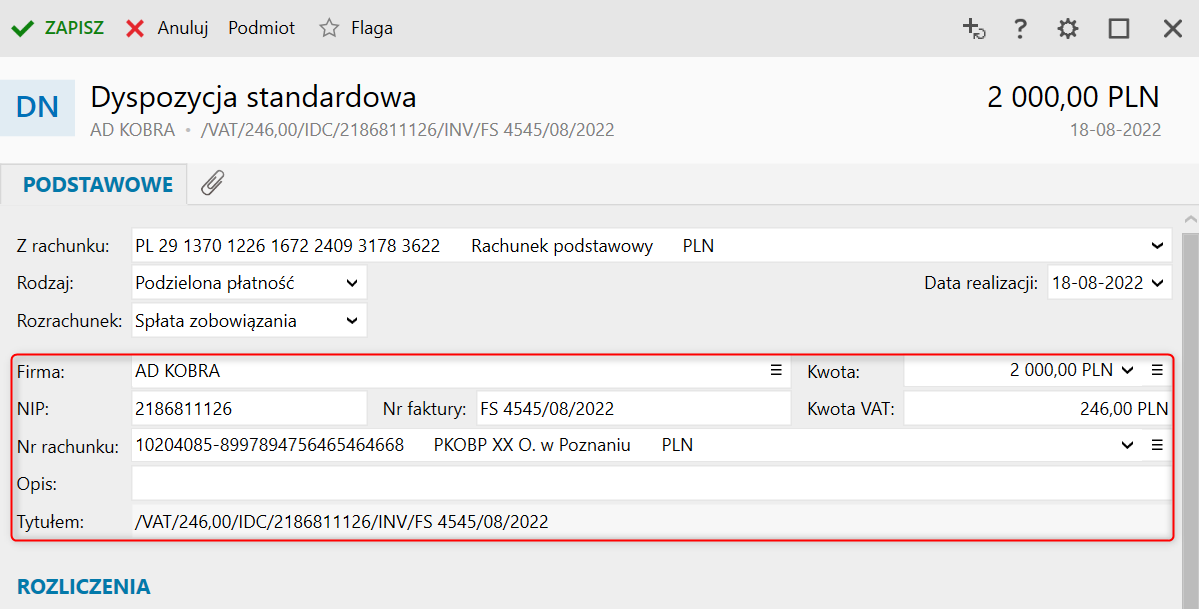
Task: Click the header subtitle AD KOBRA text
Action: tap(132, 130)
